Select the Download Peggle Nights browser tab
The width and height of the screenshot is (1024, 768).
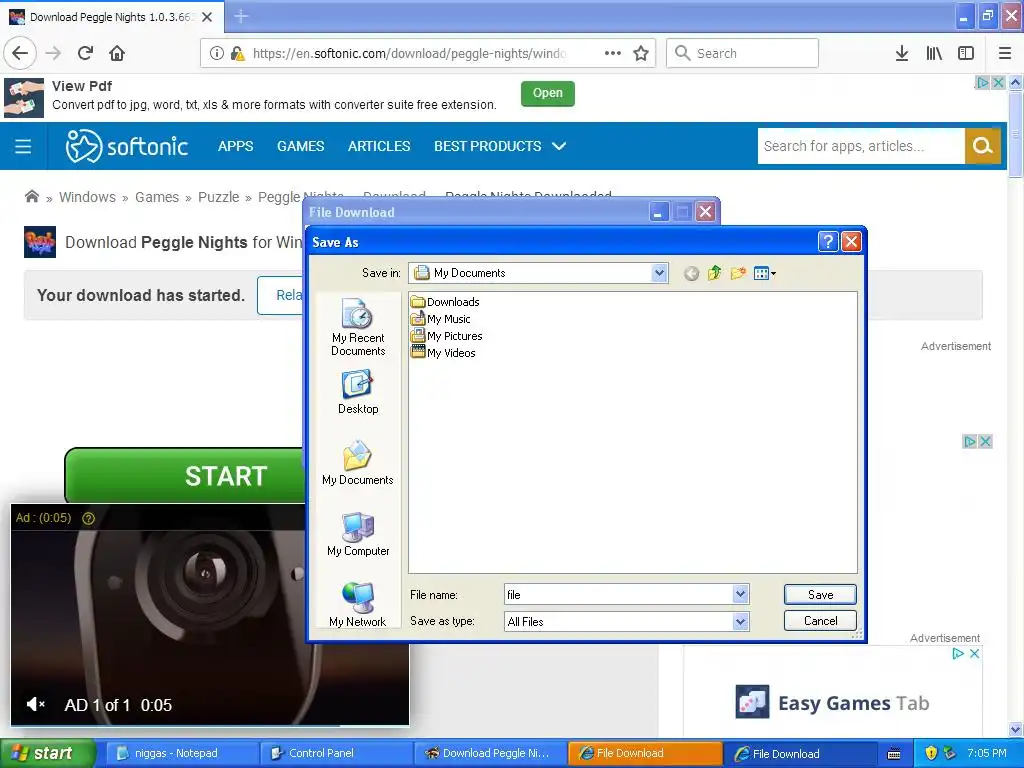click(111, 17)
